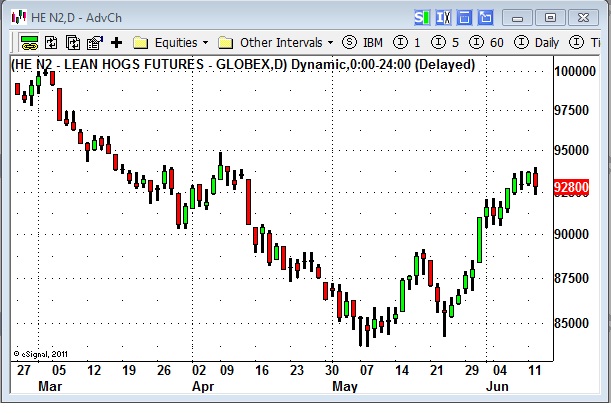Click the 97500 price axis label
This screenshot has height=414, width=611.
coord(571,110)
